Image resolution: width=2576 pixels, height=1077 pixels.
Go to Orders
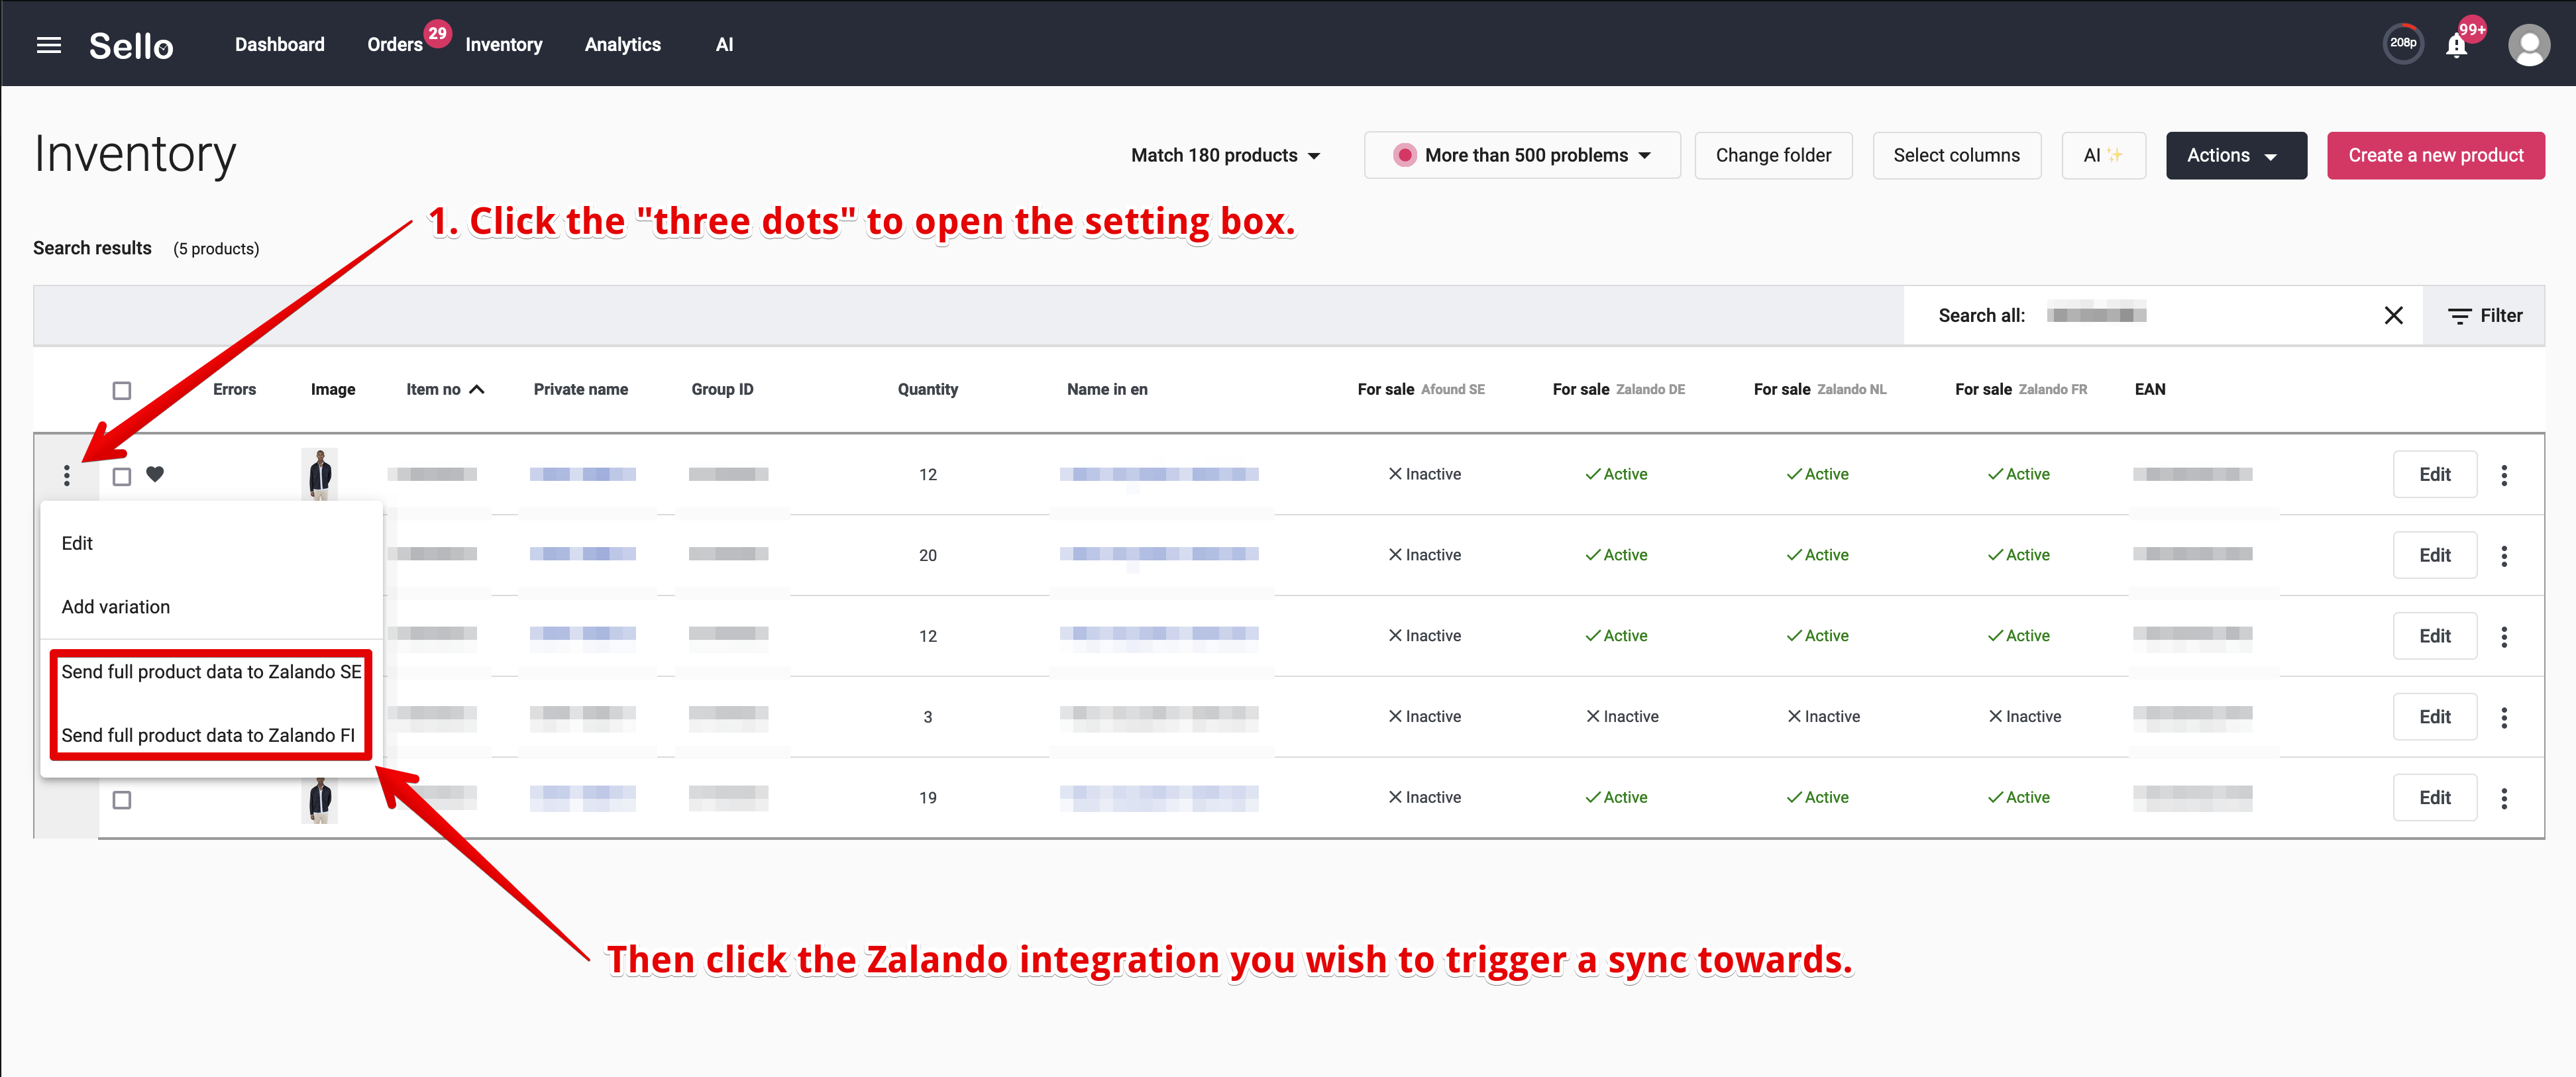[x=395, y=45]
